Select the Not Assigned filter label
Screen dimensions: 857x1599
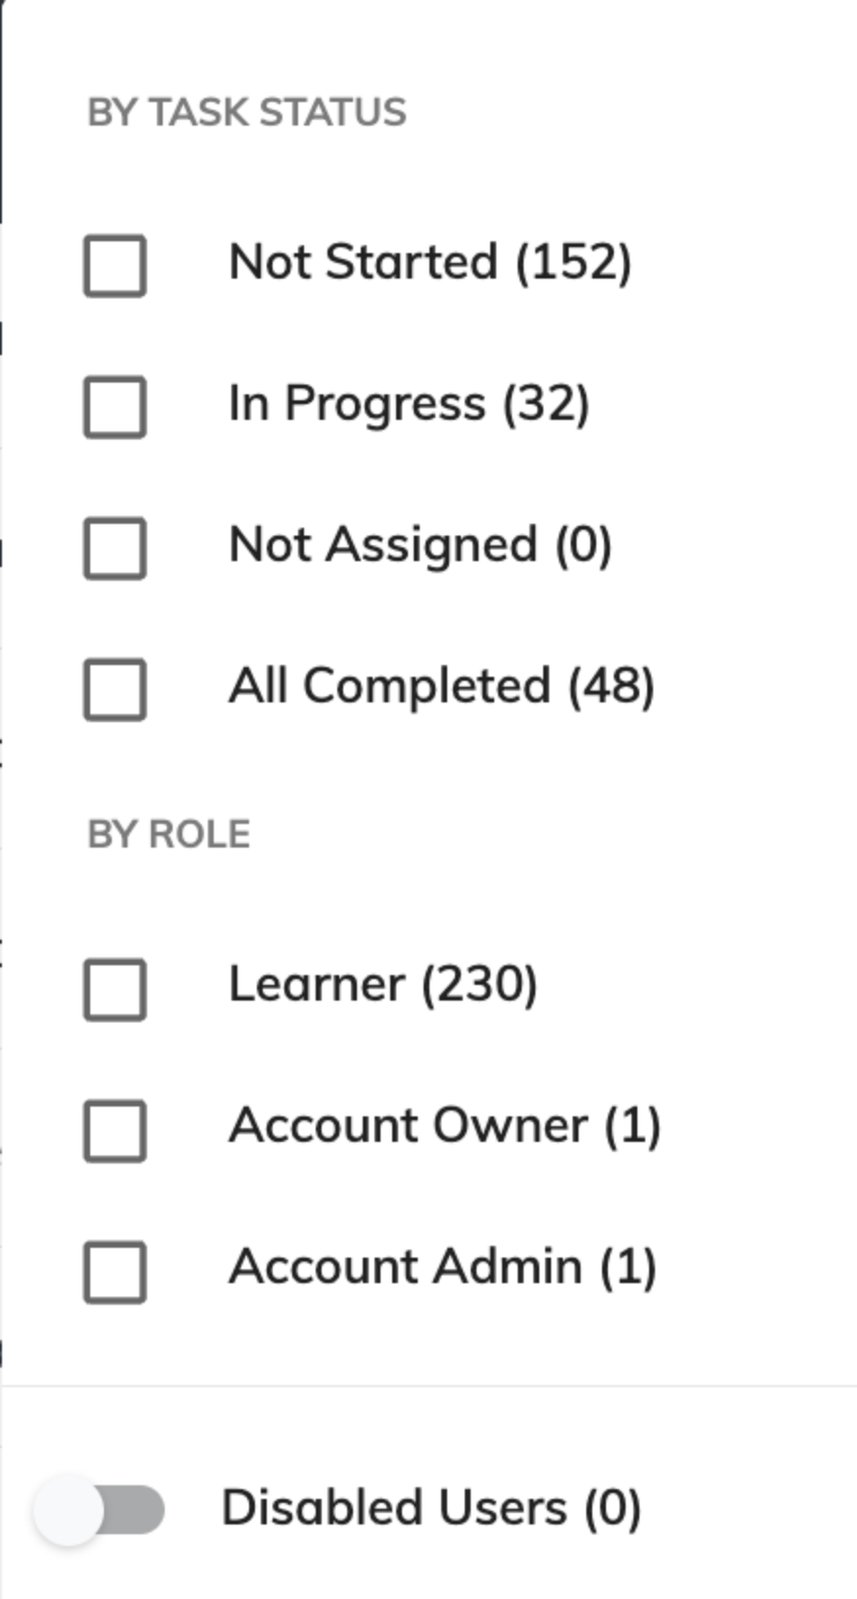[x=420, y=545]
